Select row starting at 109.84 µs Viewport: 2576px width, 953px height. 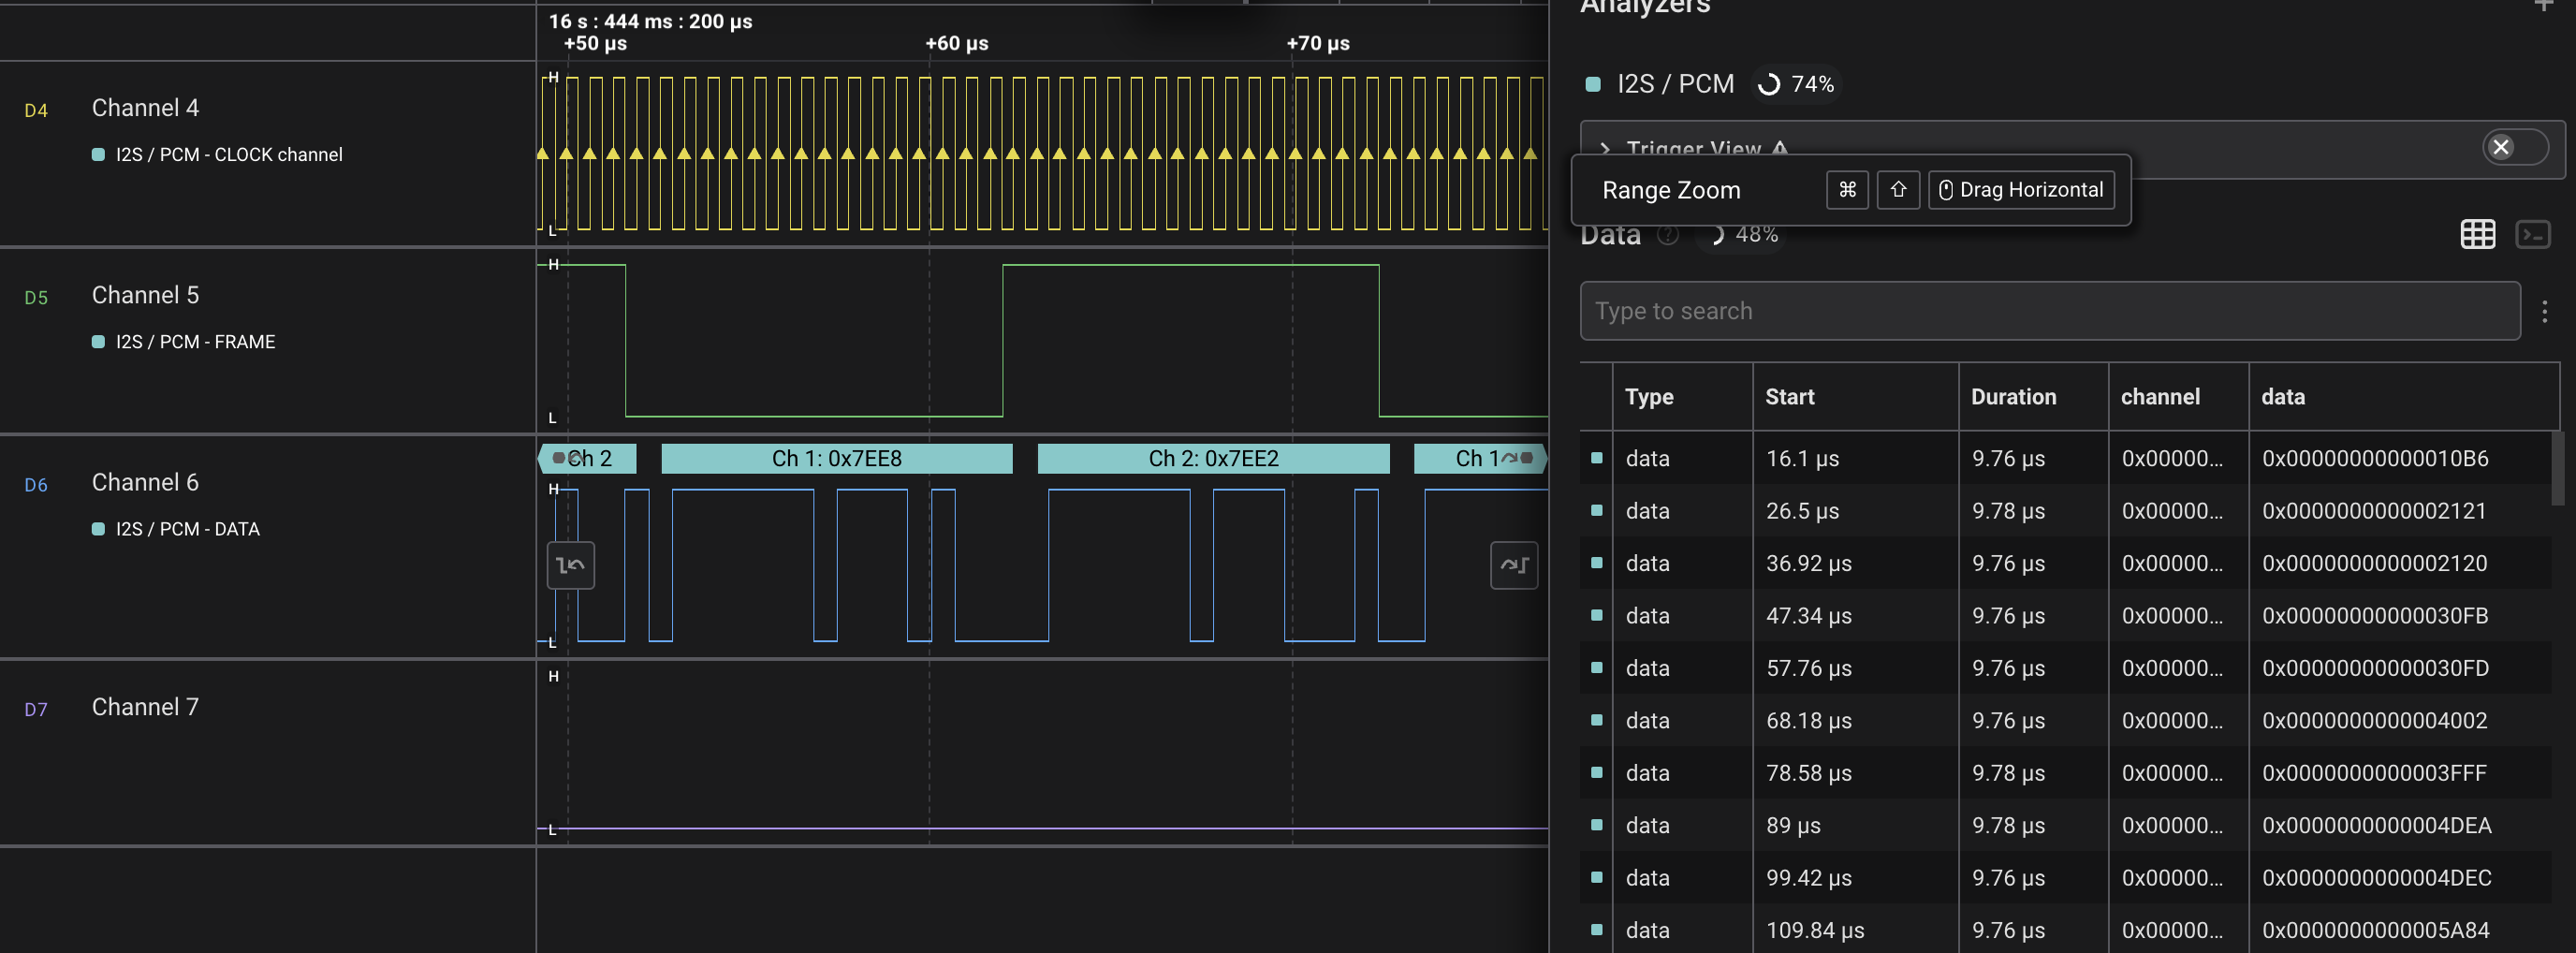coord(2066,930)
